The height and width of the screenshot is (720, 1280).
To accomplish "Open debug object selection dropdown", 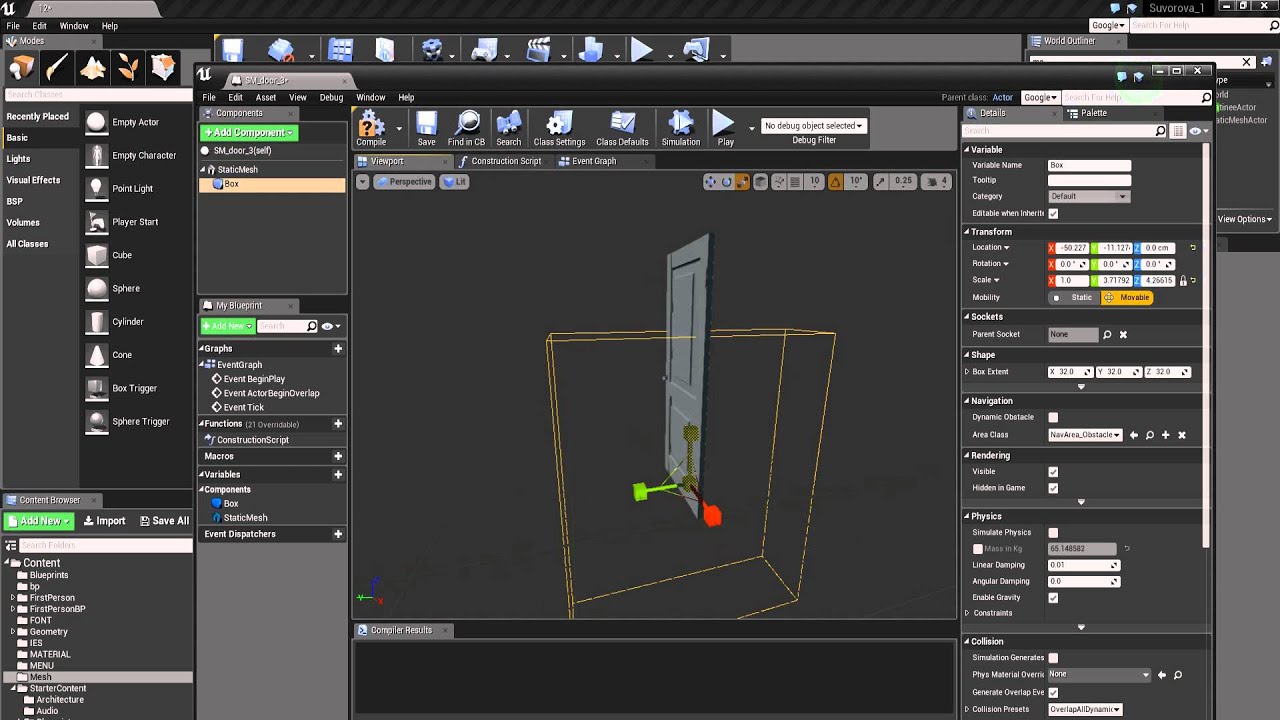I will 813,126.
